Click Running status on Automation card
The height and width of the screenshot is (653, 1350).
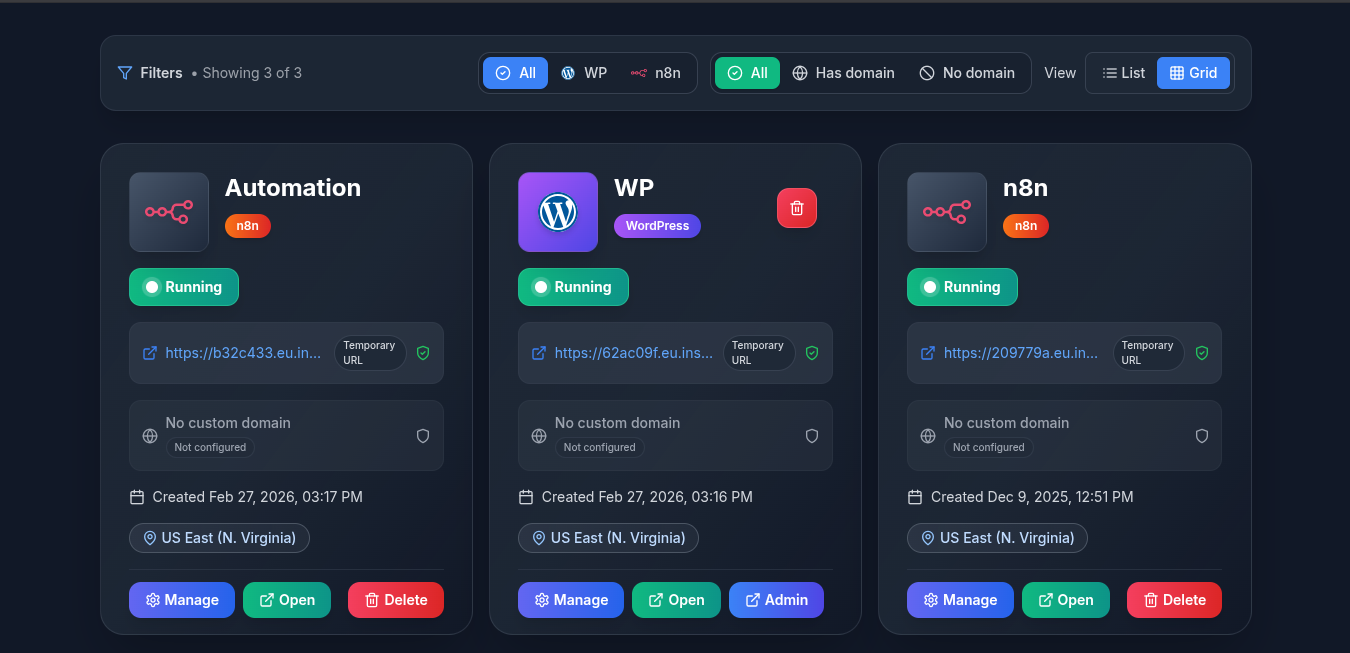pos(184,287)
